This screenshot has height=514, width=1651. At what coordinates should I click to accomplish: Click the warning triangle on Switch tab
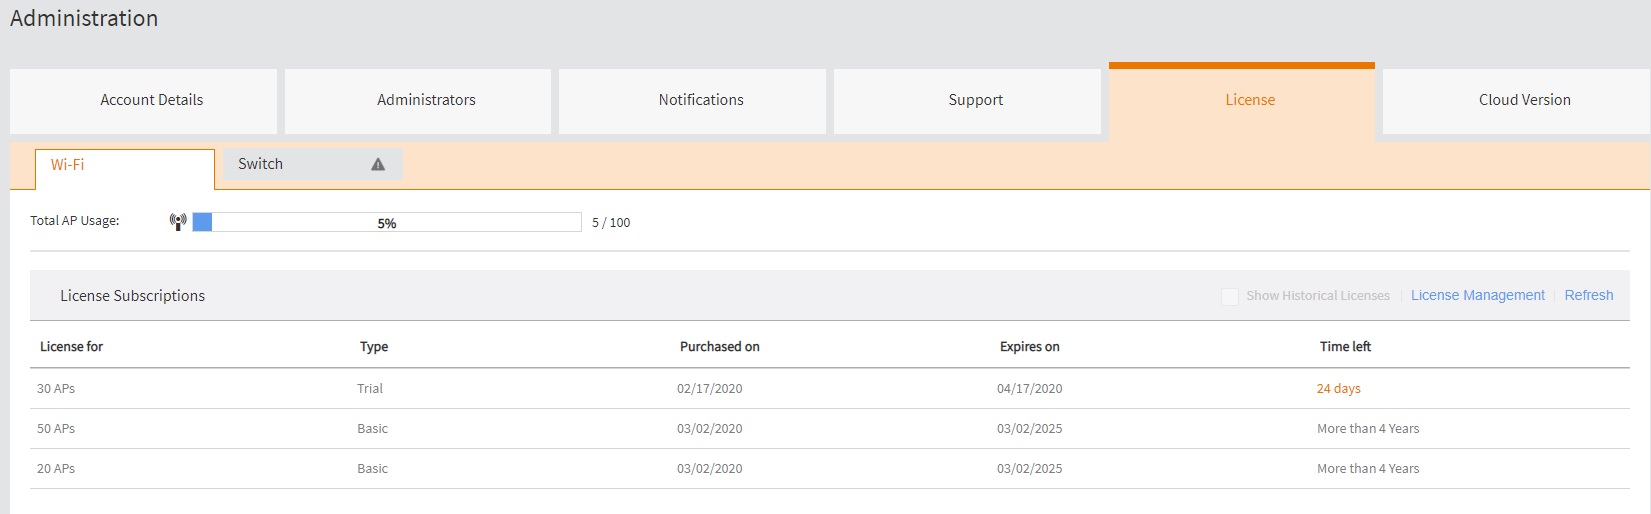click(378, 165)
